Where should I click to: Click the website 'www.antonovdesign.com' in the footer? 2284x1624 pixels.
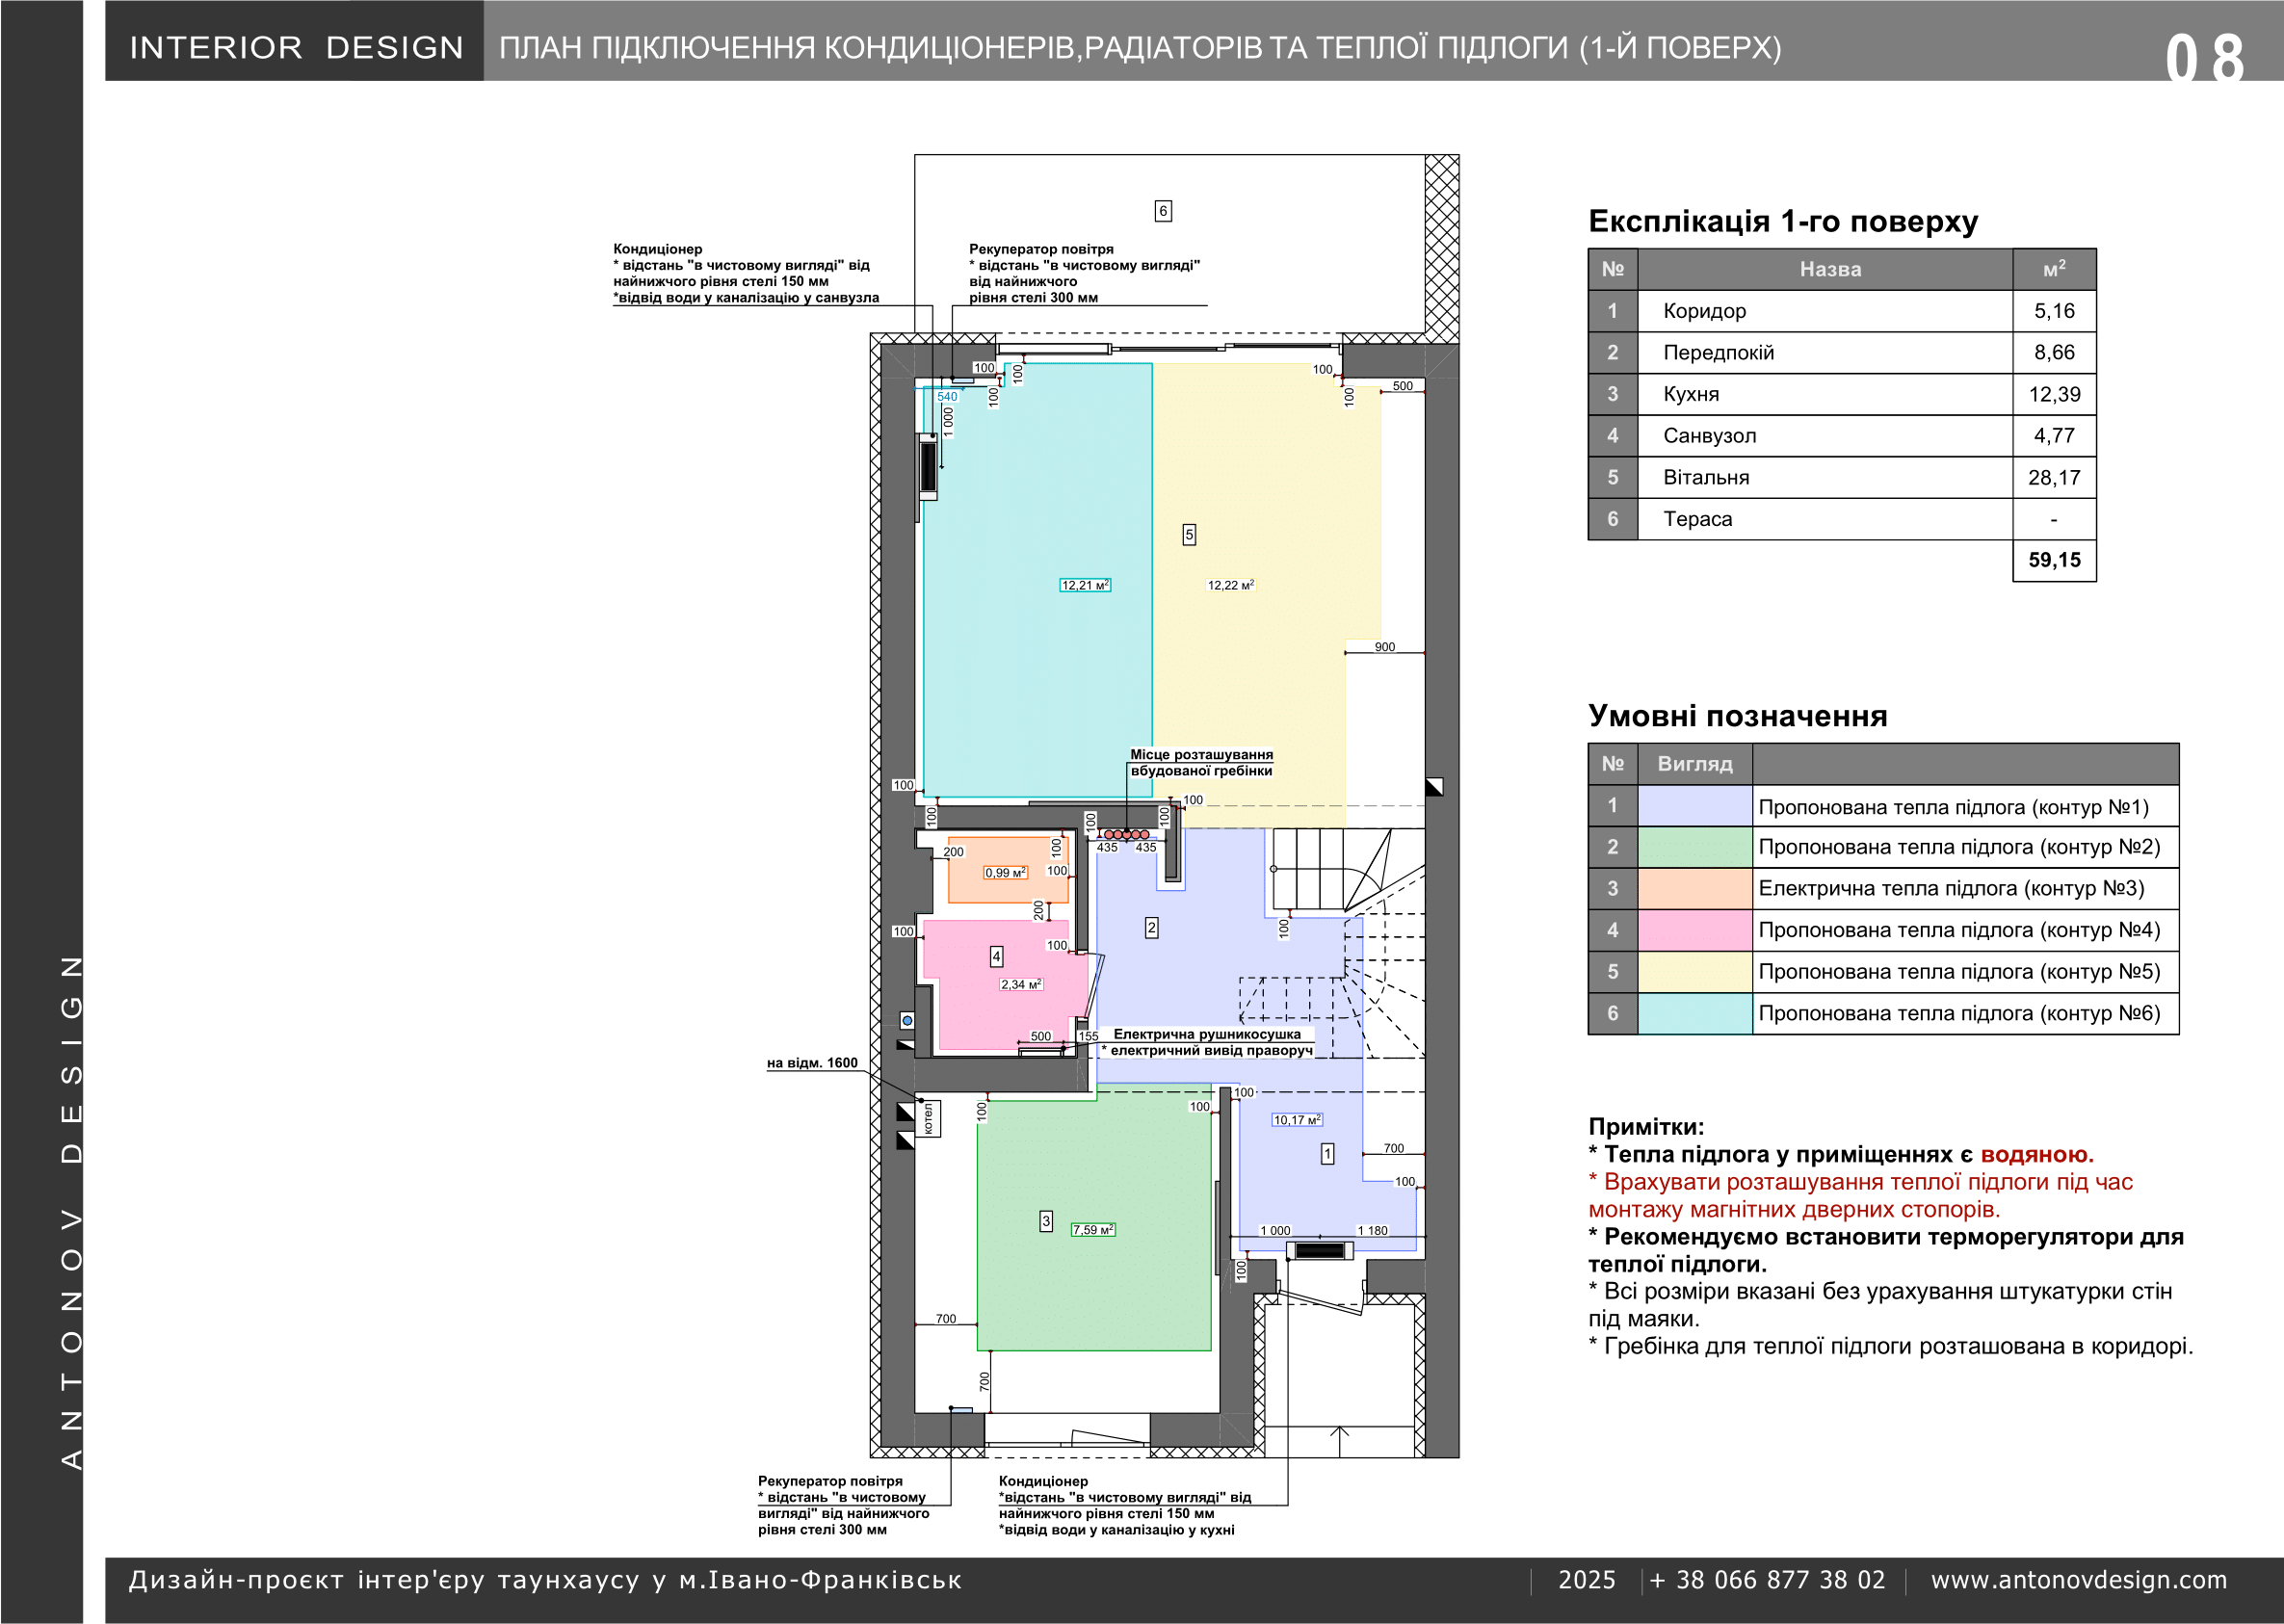point(2079,1580)
